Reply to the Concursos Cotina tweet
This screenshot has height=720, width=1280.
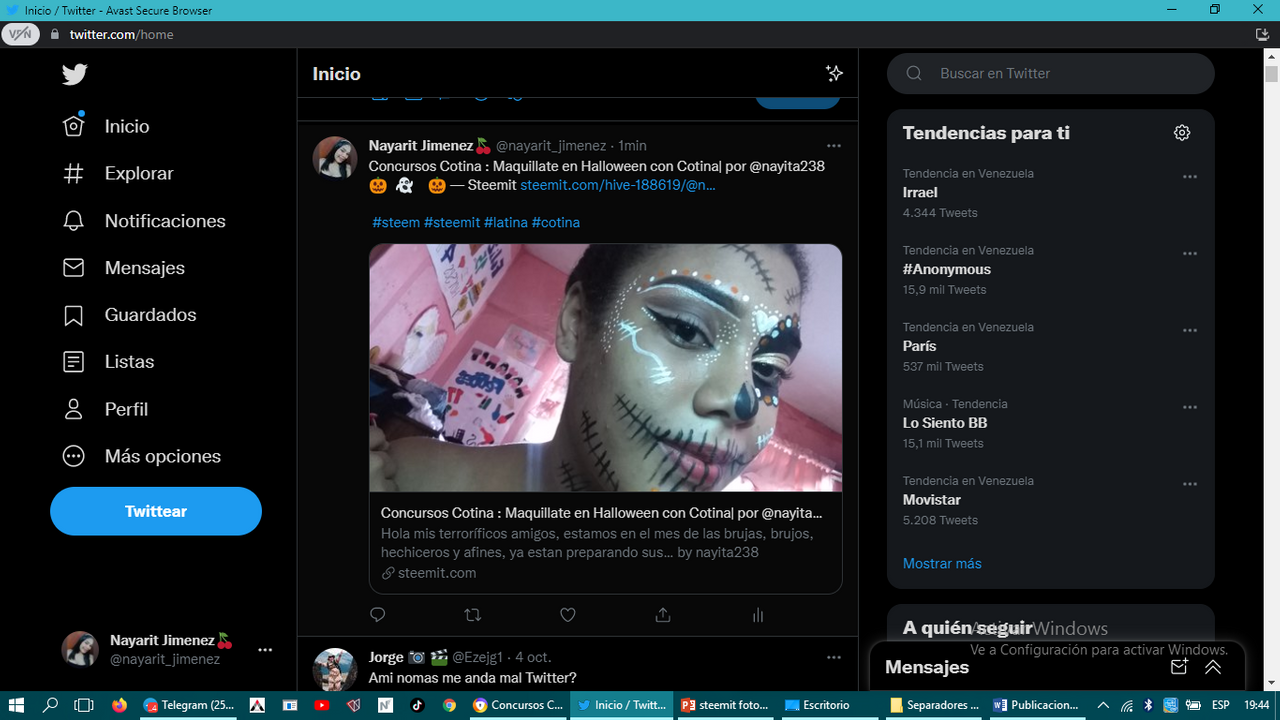point(378,615)
